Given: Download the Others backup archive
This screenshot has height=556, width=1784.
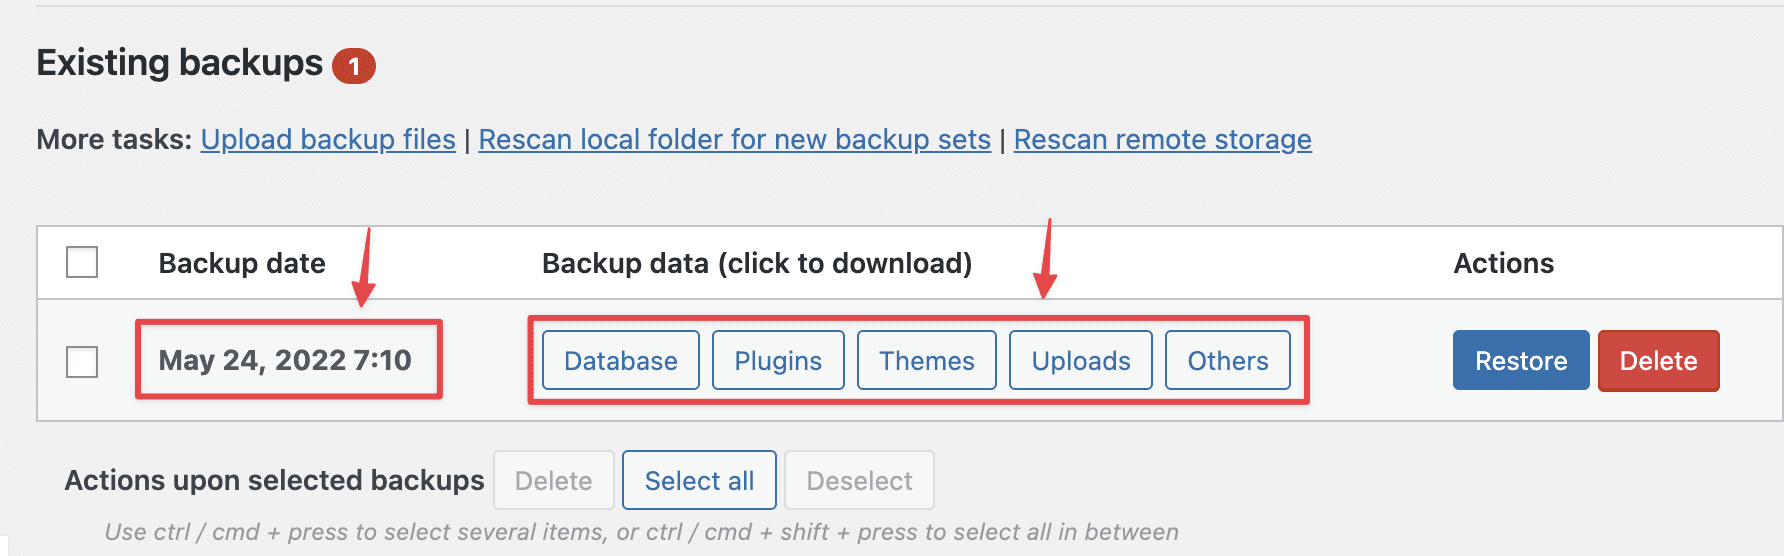Looking at the screenshot, I should click(x=1227, y=361).
